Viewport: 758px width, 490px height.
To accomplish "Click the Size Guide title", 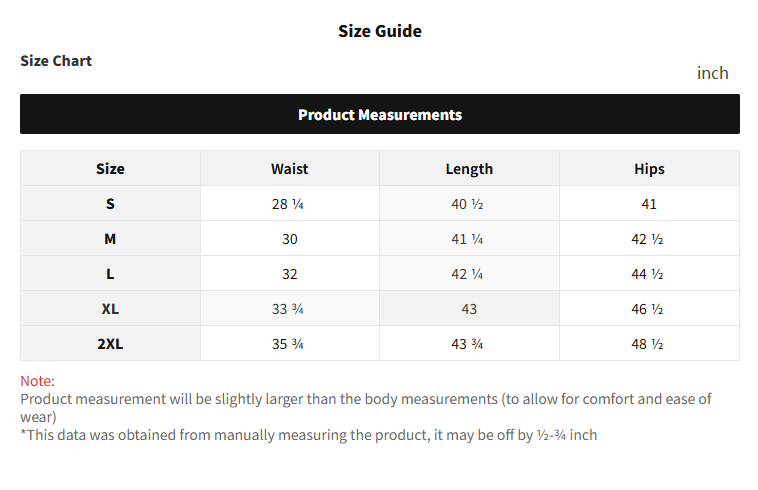I will coord(380,31).
